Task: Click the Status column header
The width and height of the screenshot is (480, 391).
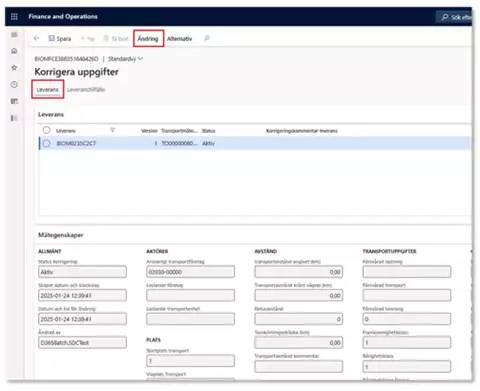Action: pyautogui.click(x=208, y=131)
